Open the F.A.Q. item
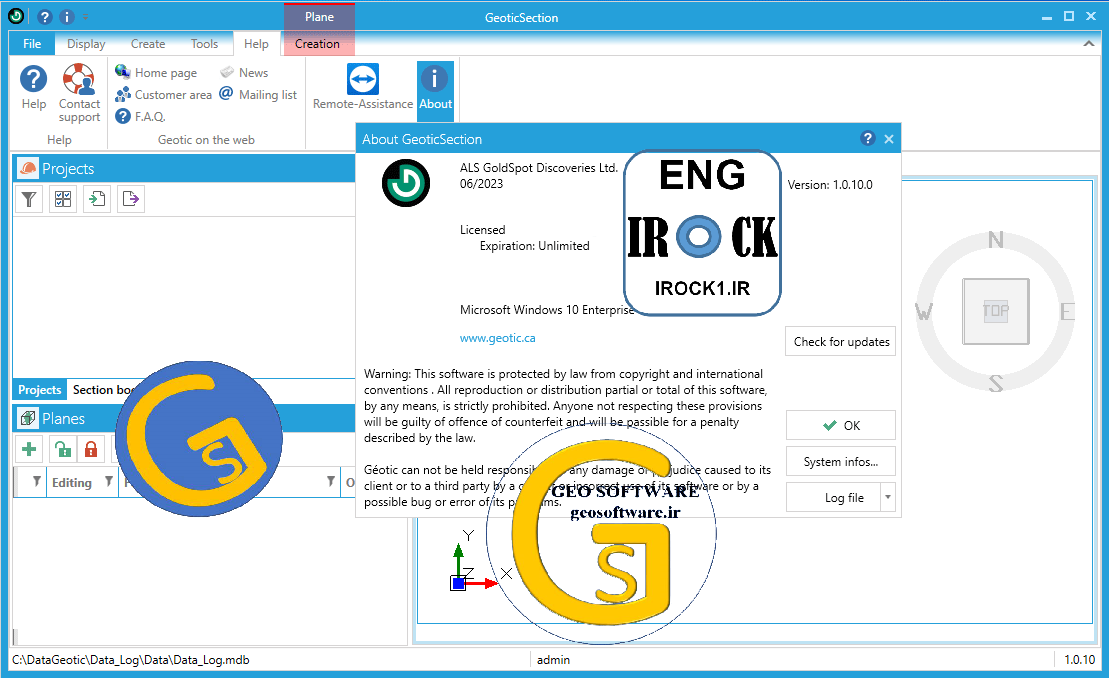 coord(140,116)
